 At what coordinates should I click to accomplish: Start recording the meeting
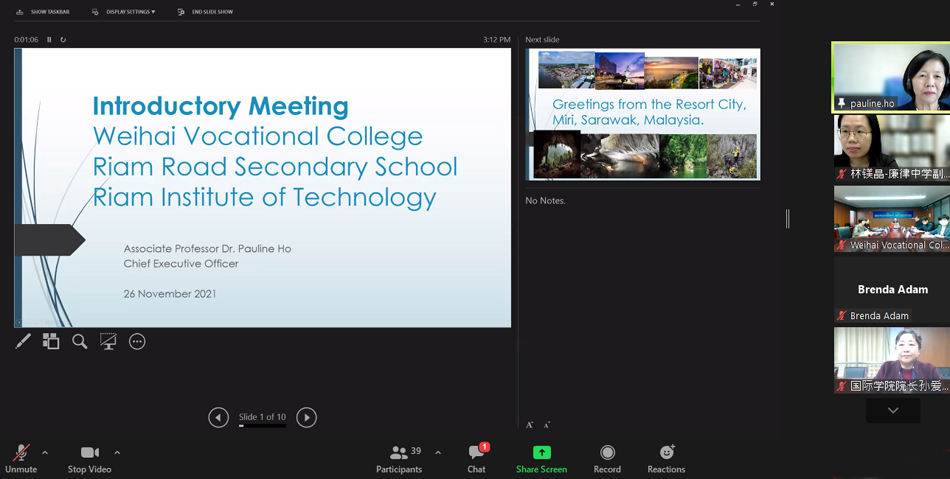(607, 459)
